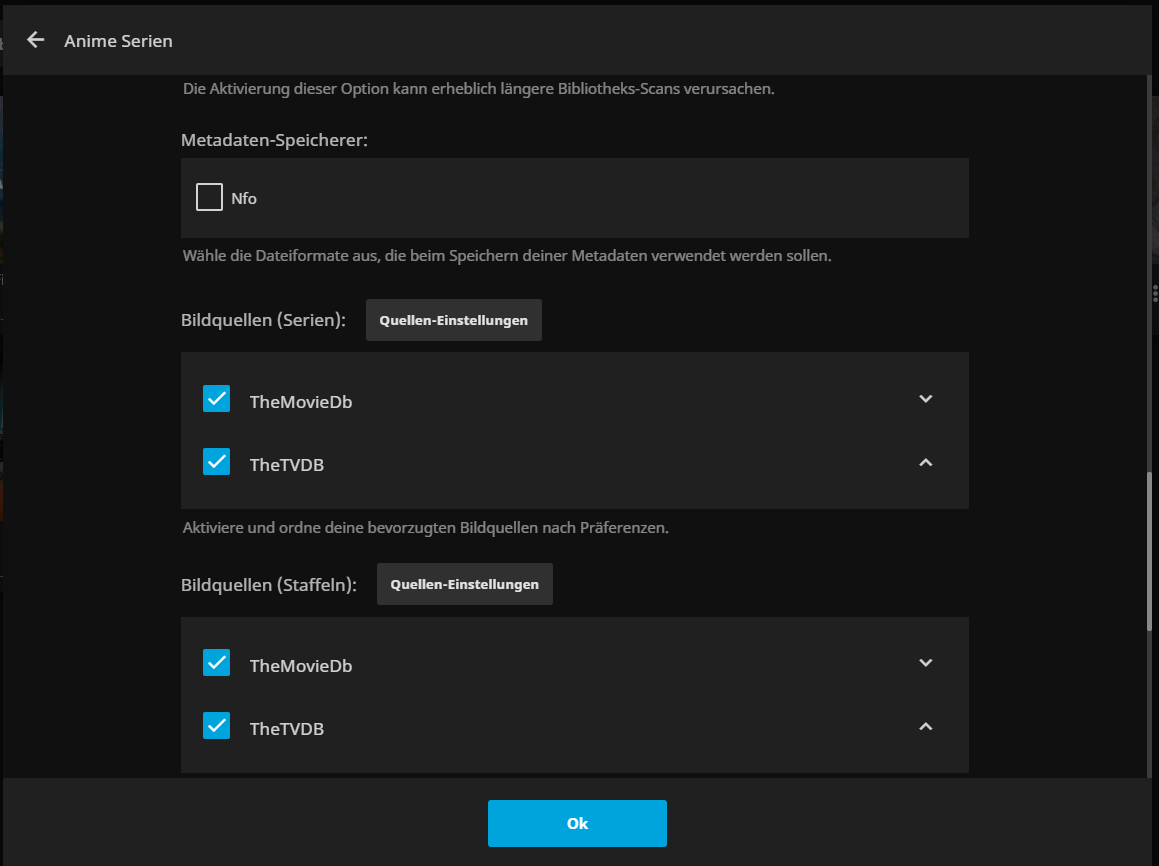Image resolution: width=1159 pixels, height=866 pixels.
Task: Open Quellen-Einstellungen for Bildquellen (Staffeln)
Action: (464, 584)
